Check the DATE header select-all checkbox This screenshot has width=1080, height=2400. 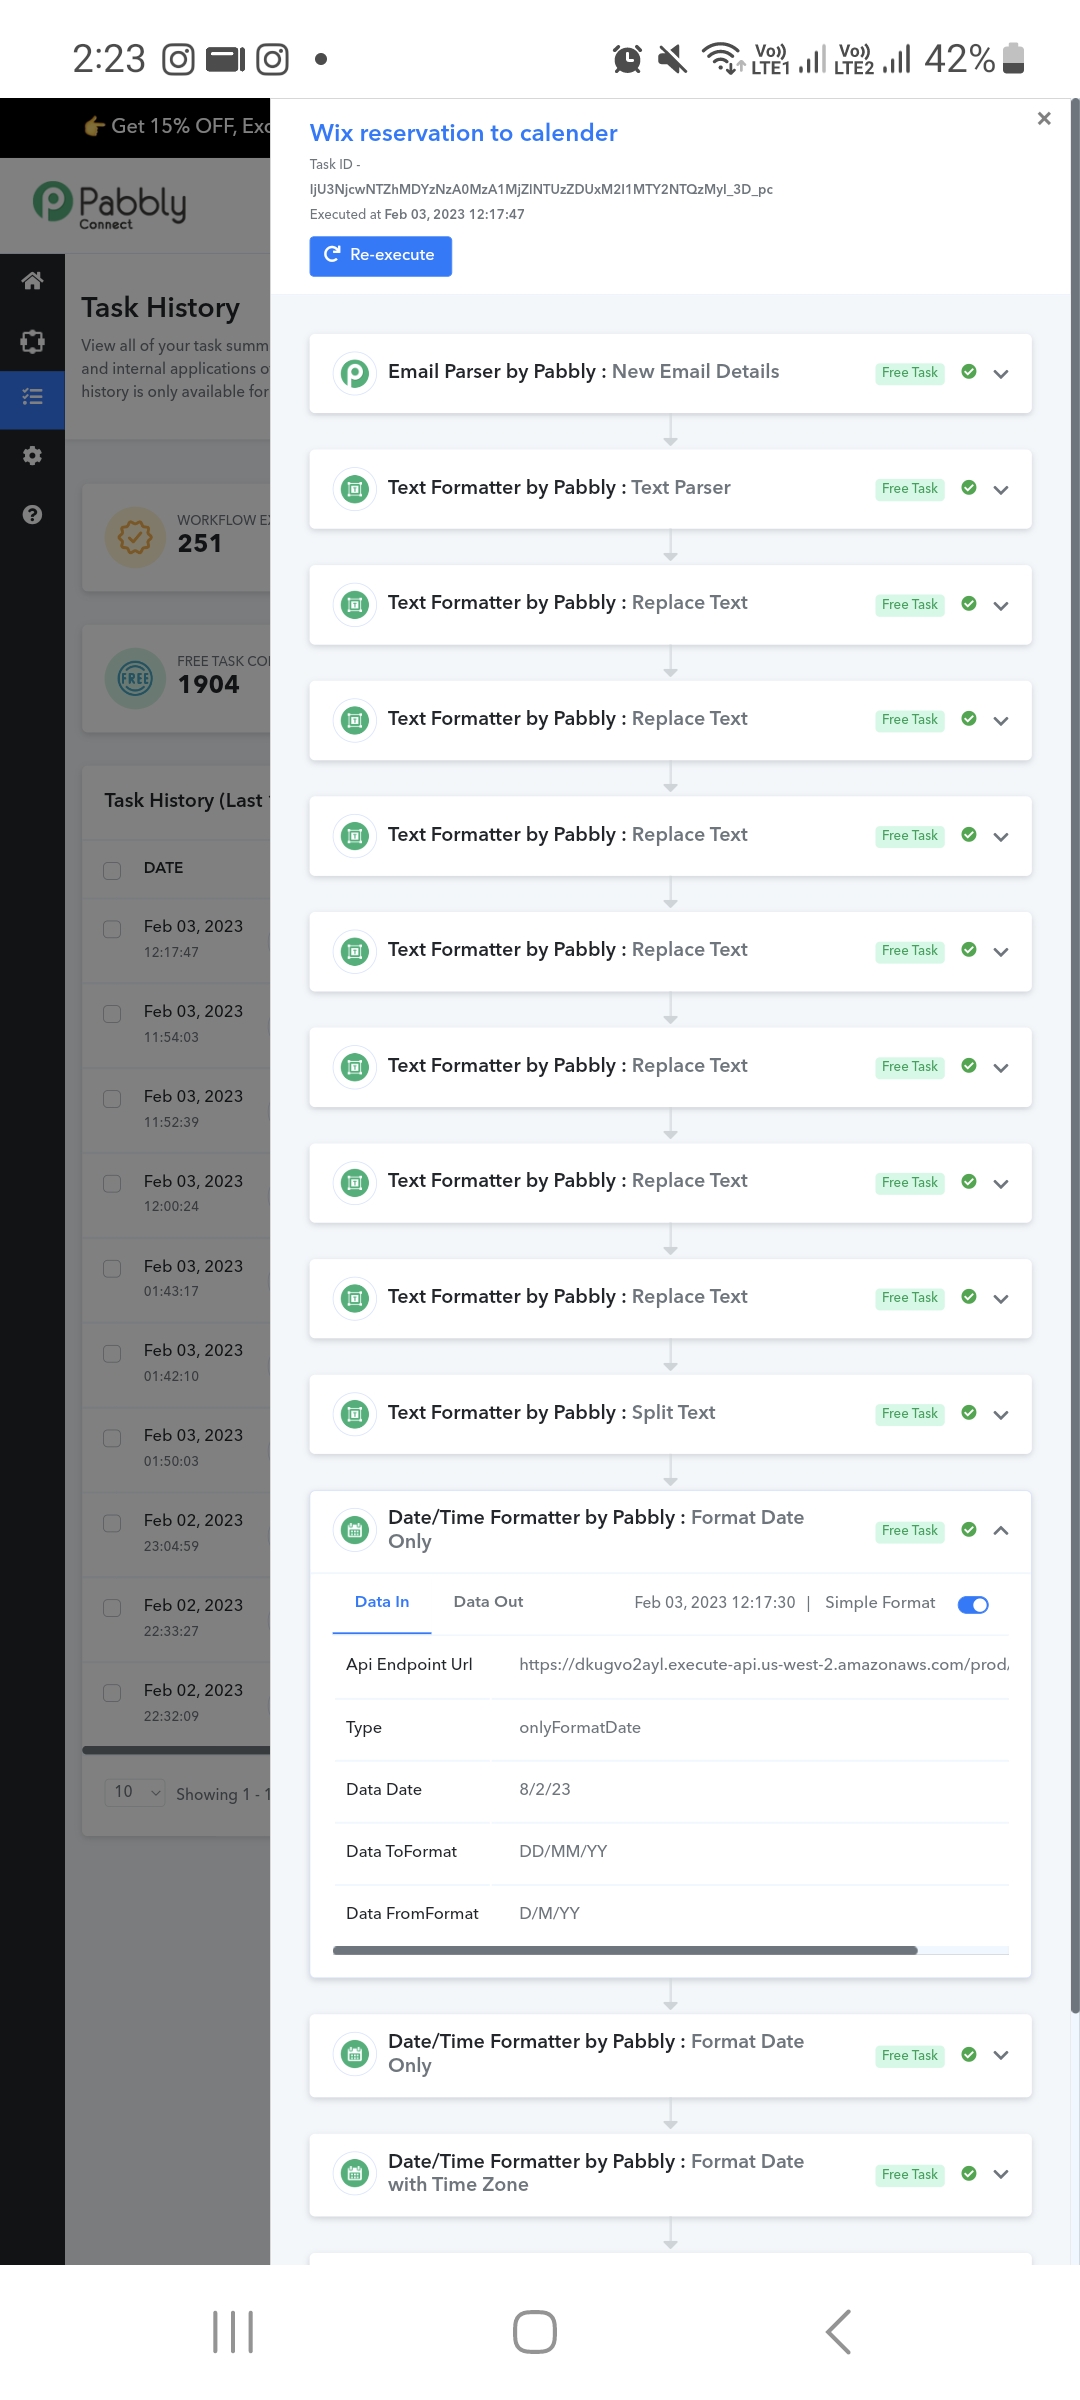112,870
